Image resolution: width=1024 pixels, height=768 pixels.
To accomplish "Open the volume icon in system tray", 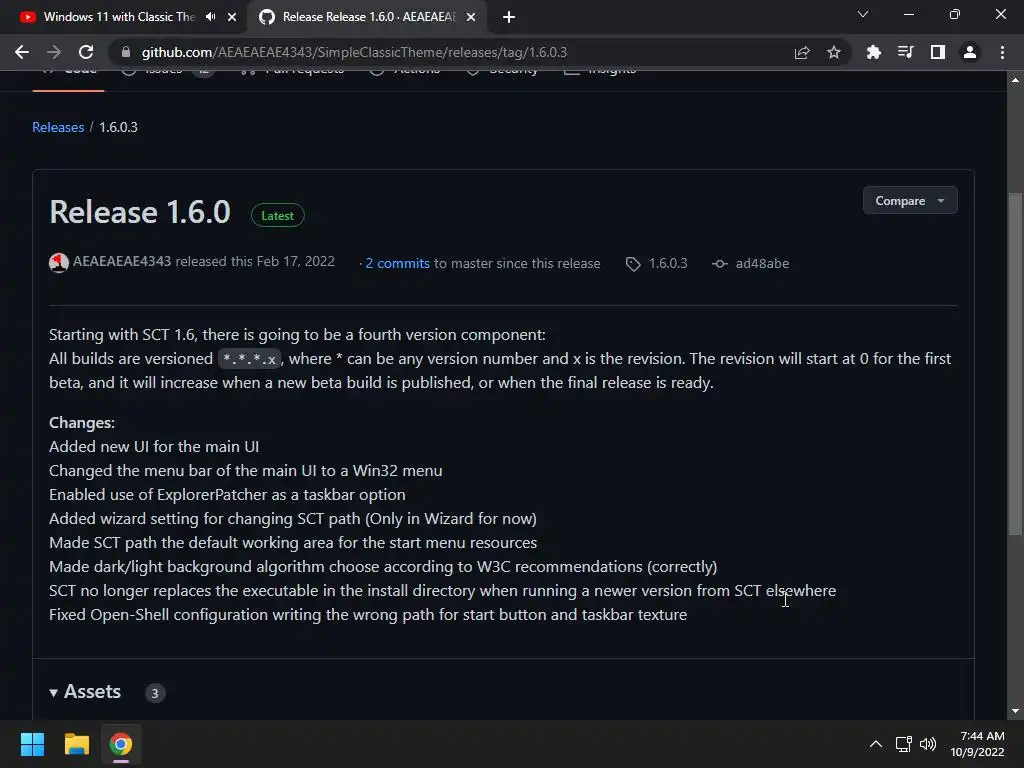I will (927, 744).
